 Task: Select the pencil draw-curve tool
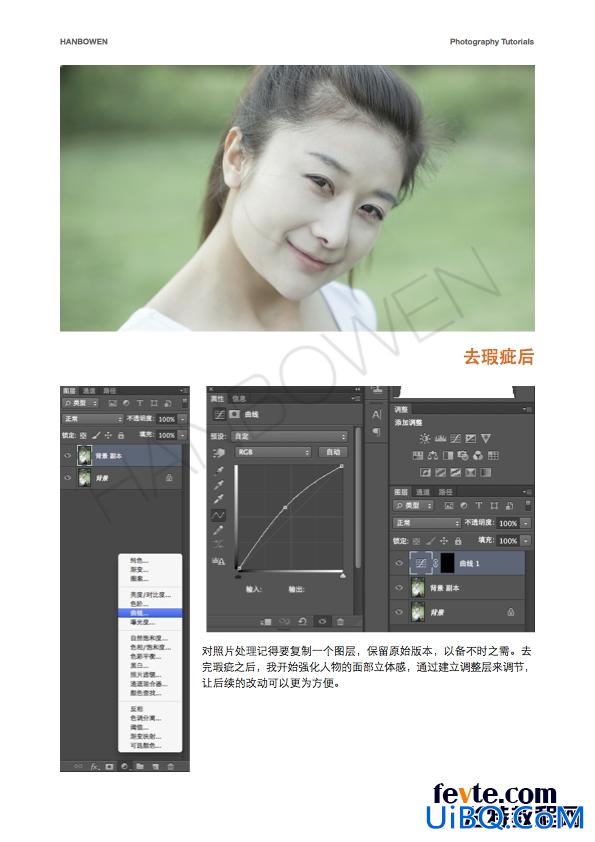coord(218,530)
